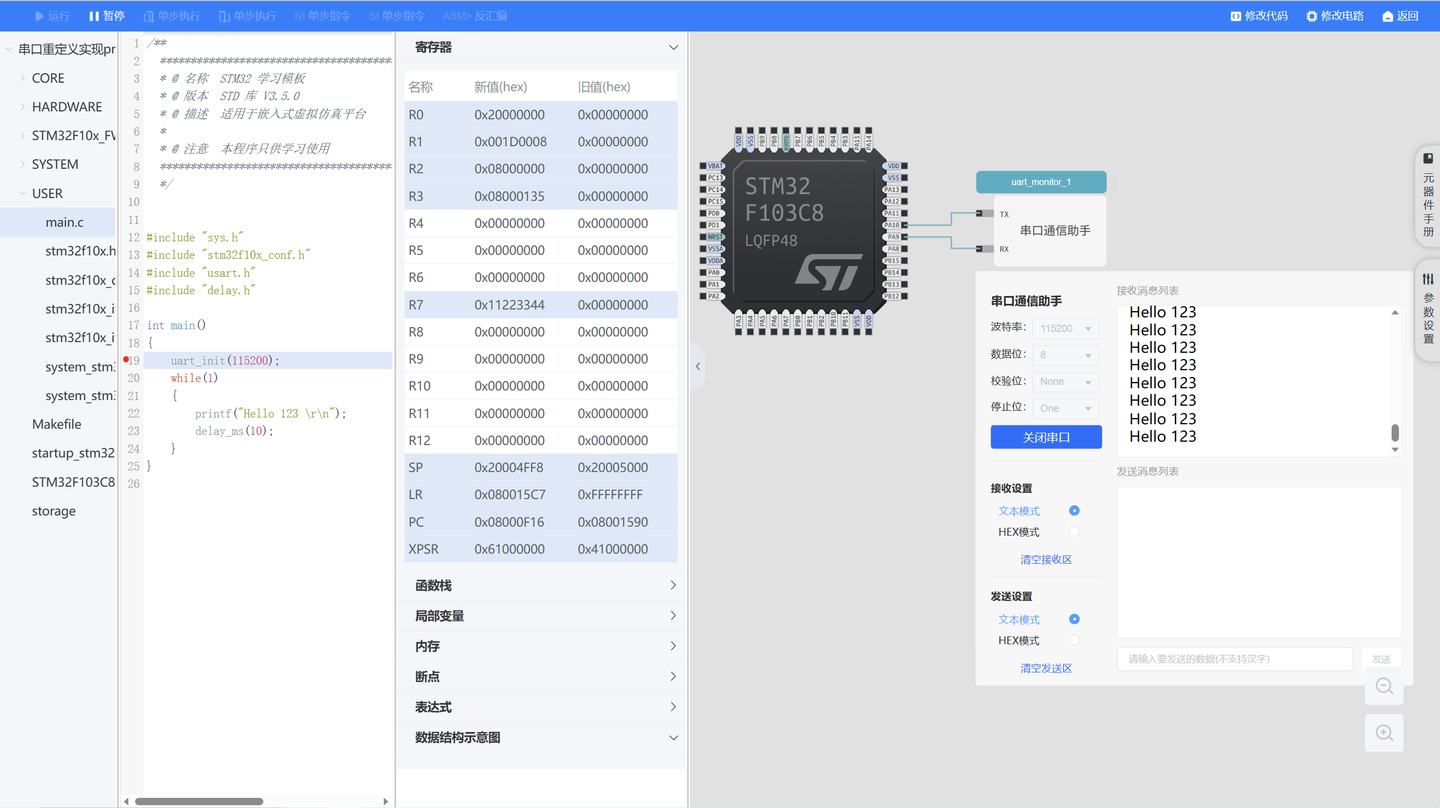The image size is (1440, 808).
Task: Type in the 发送 message input field
Action: tap(1234, 658)
